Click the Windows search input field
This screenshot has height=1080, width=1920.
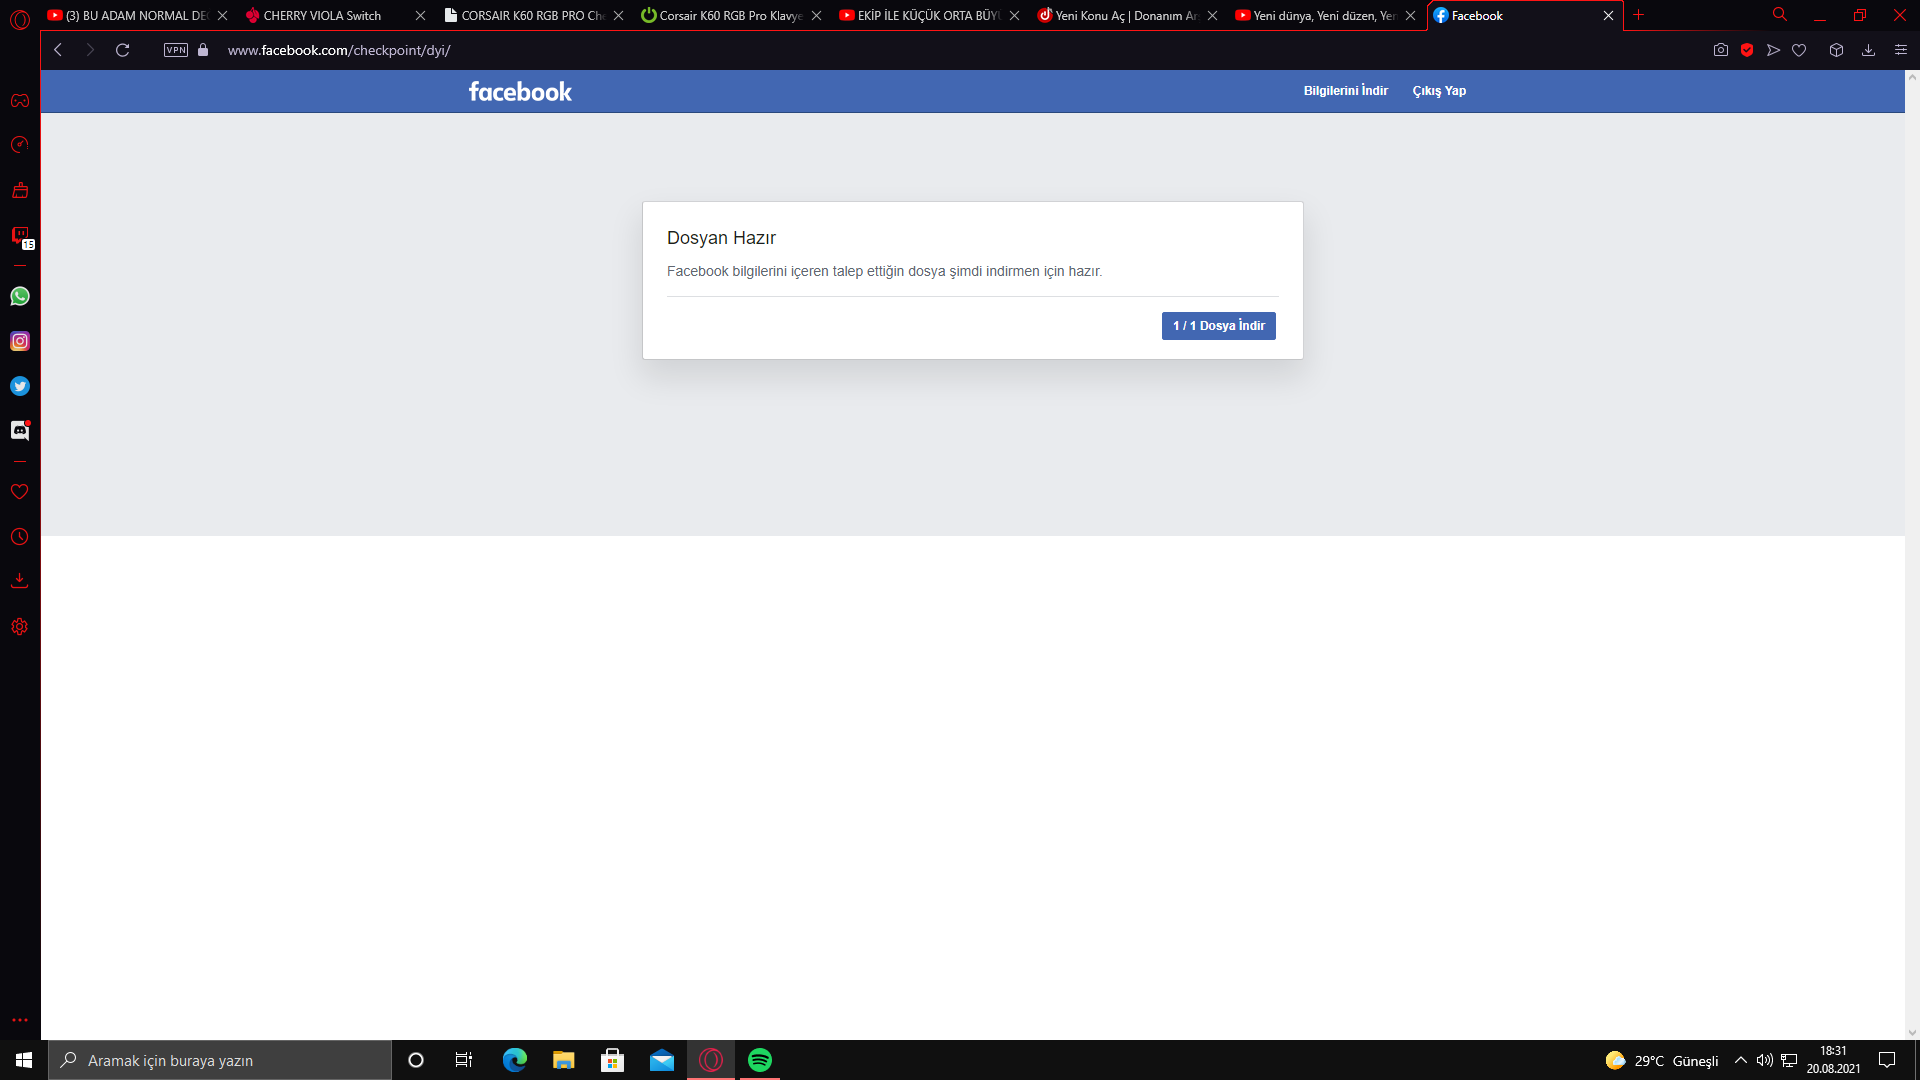(220, 1060)
